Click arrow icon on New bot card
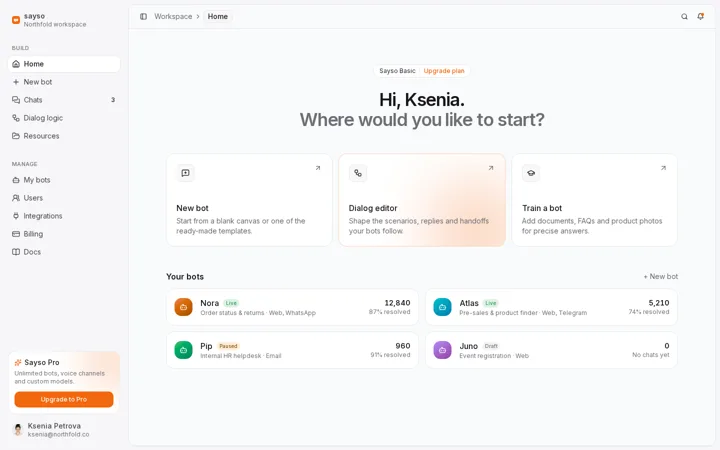Image resolution: width=720 pixels, height=450 pixels. (318, 168)
